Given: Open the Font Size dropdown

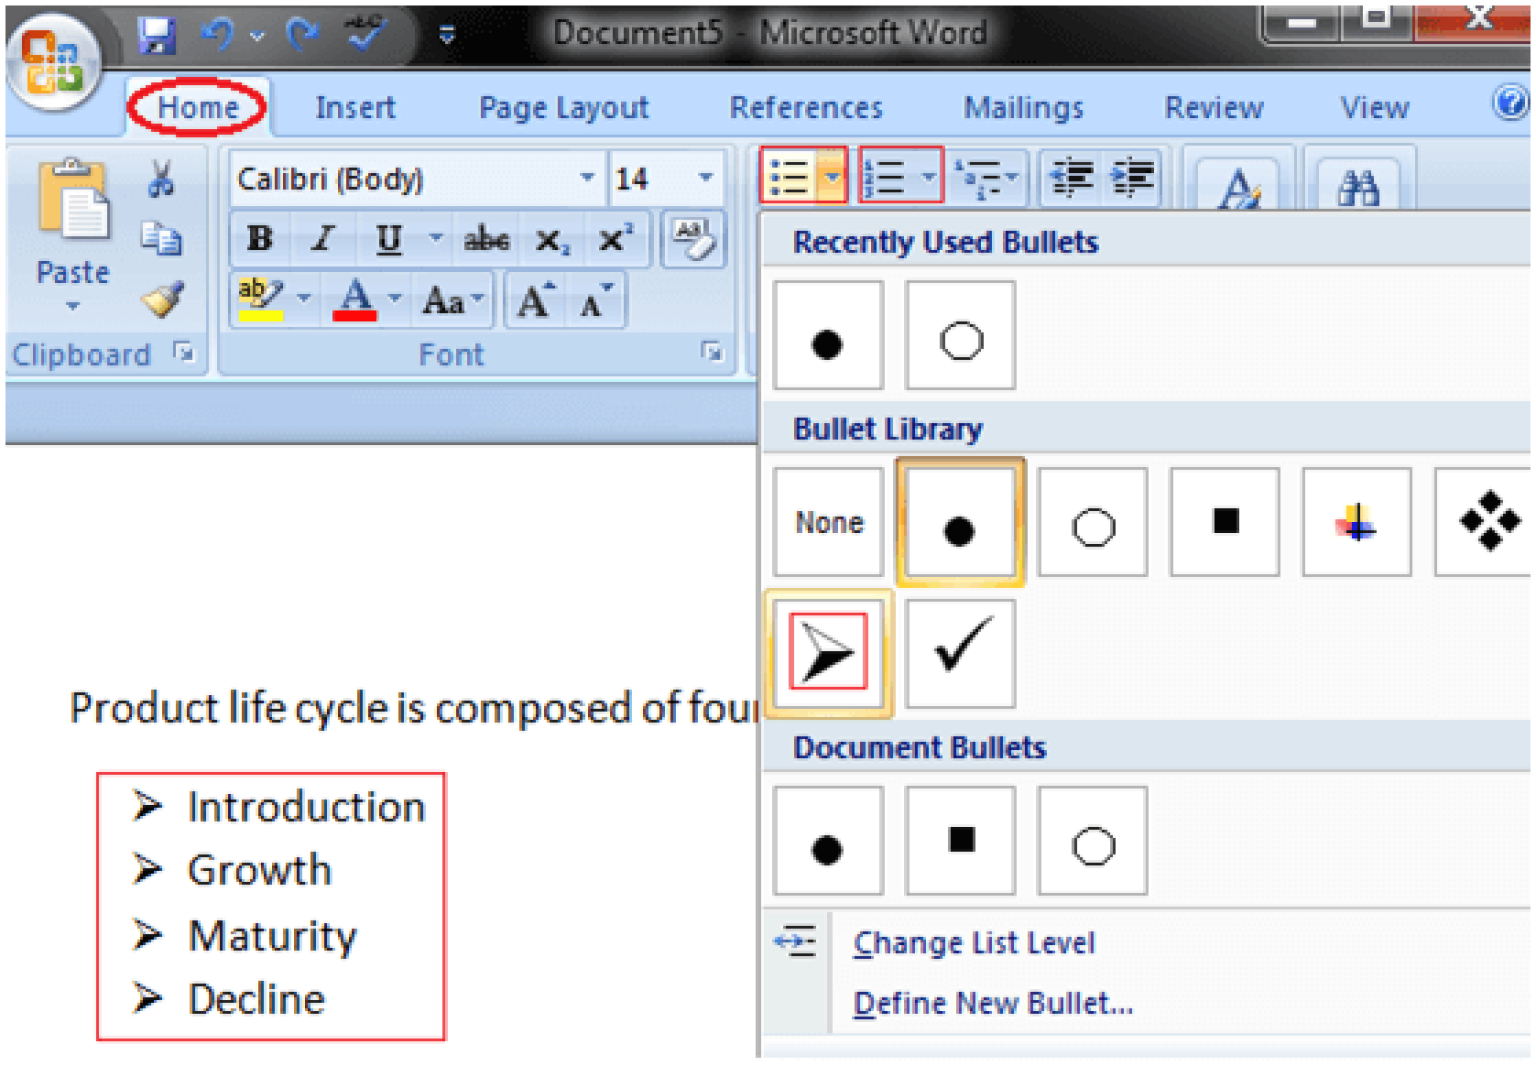Looking at the screenshot, I should (706, 178).
